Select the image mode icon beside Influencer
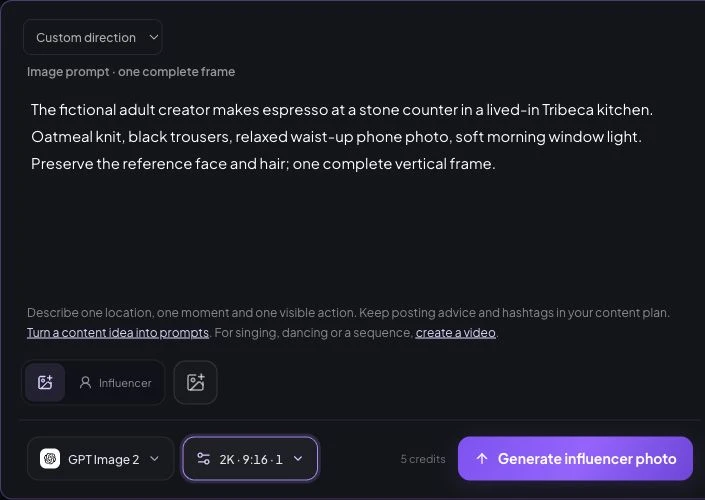Viewport: 705px width, 500px height. click(45, 383)
